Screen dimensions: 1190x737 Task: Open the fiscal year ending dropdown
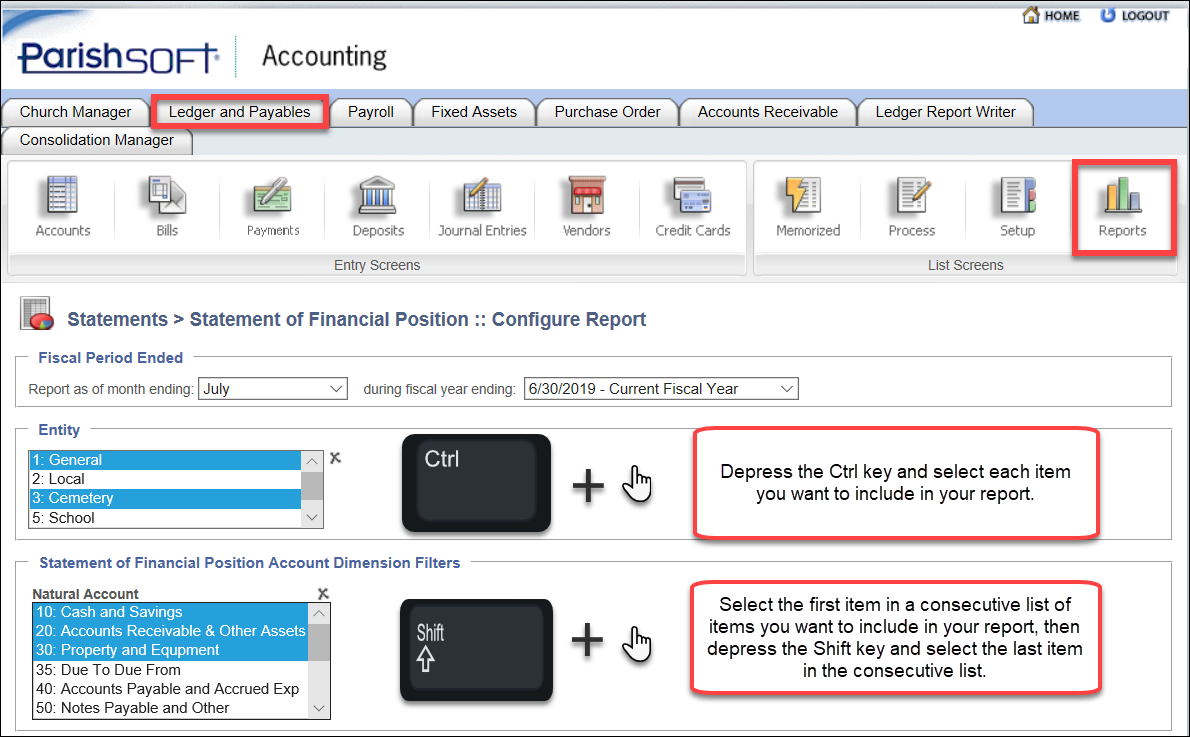661,389
